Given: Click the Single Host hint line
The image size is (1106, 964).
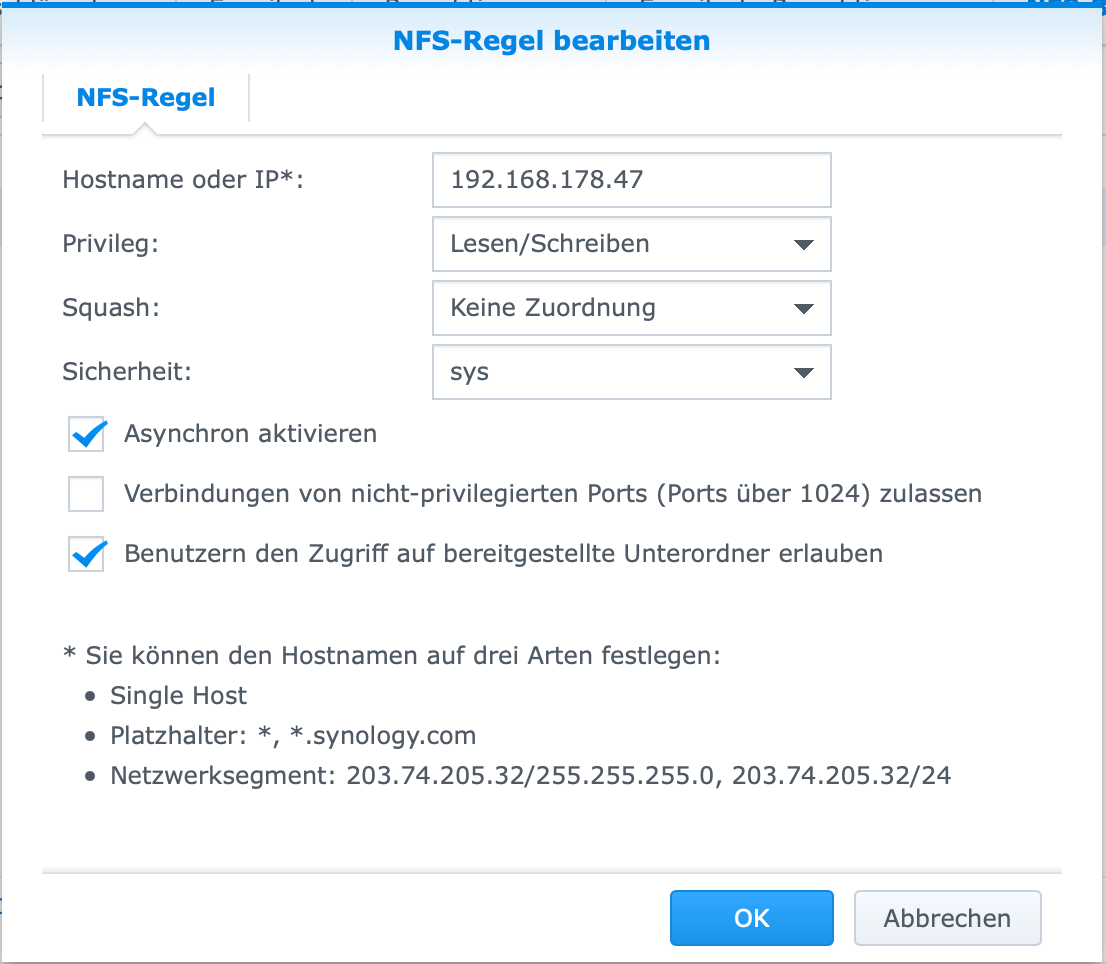Looking at the screenshot, I should (178, 696).
